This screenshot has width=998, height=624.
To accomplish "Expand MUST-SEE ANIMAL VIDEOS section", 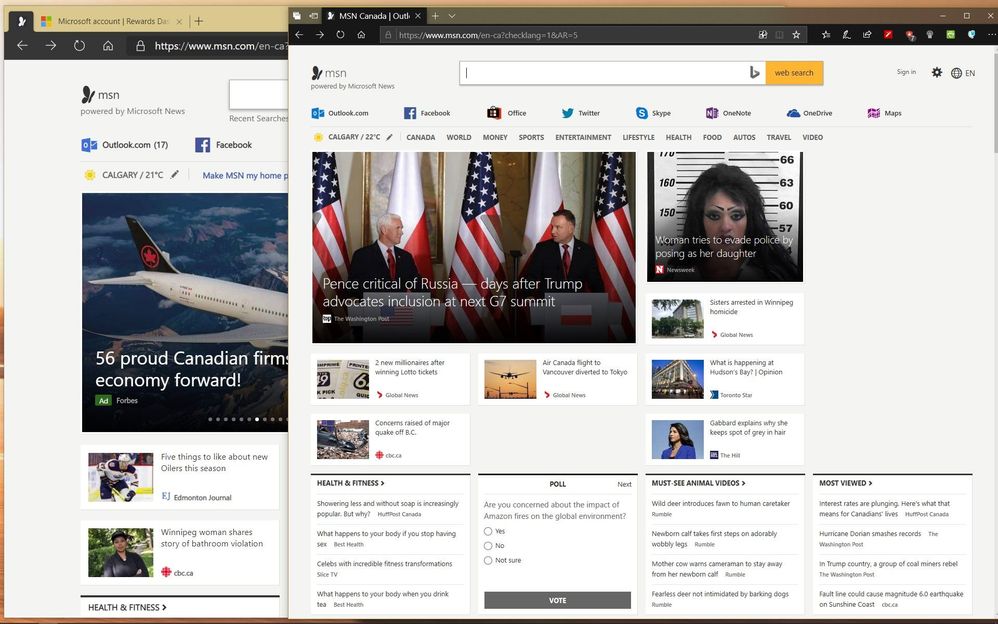I will tap(698, 483).
